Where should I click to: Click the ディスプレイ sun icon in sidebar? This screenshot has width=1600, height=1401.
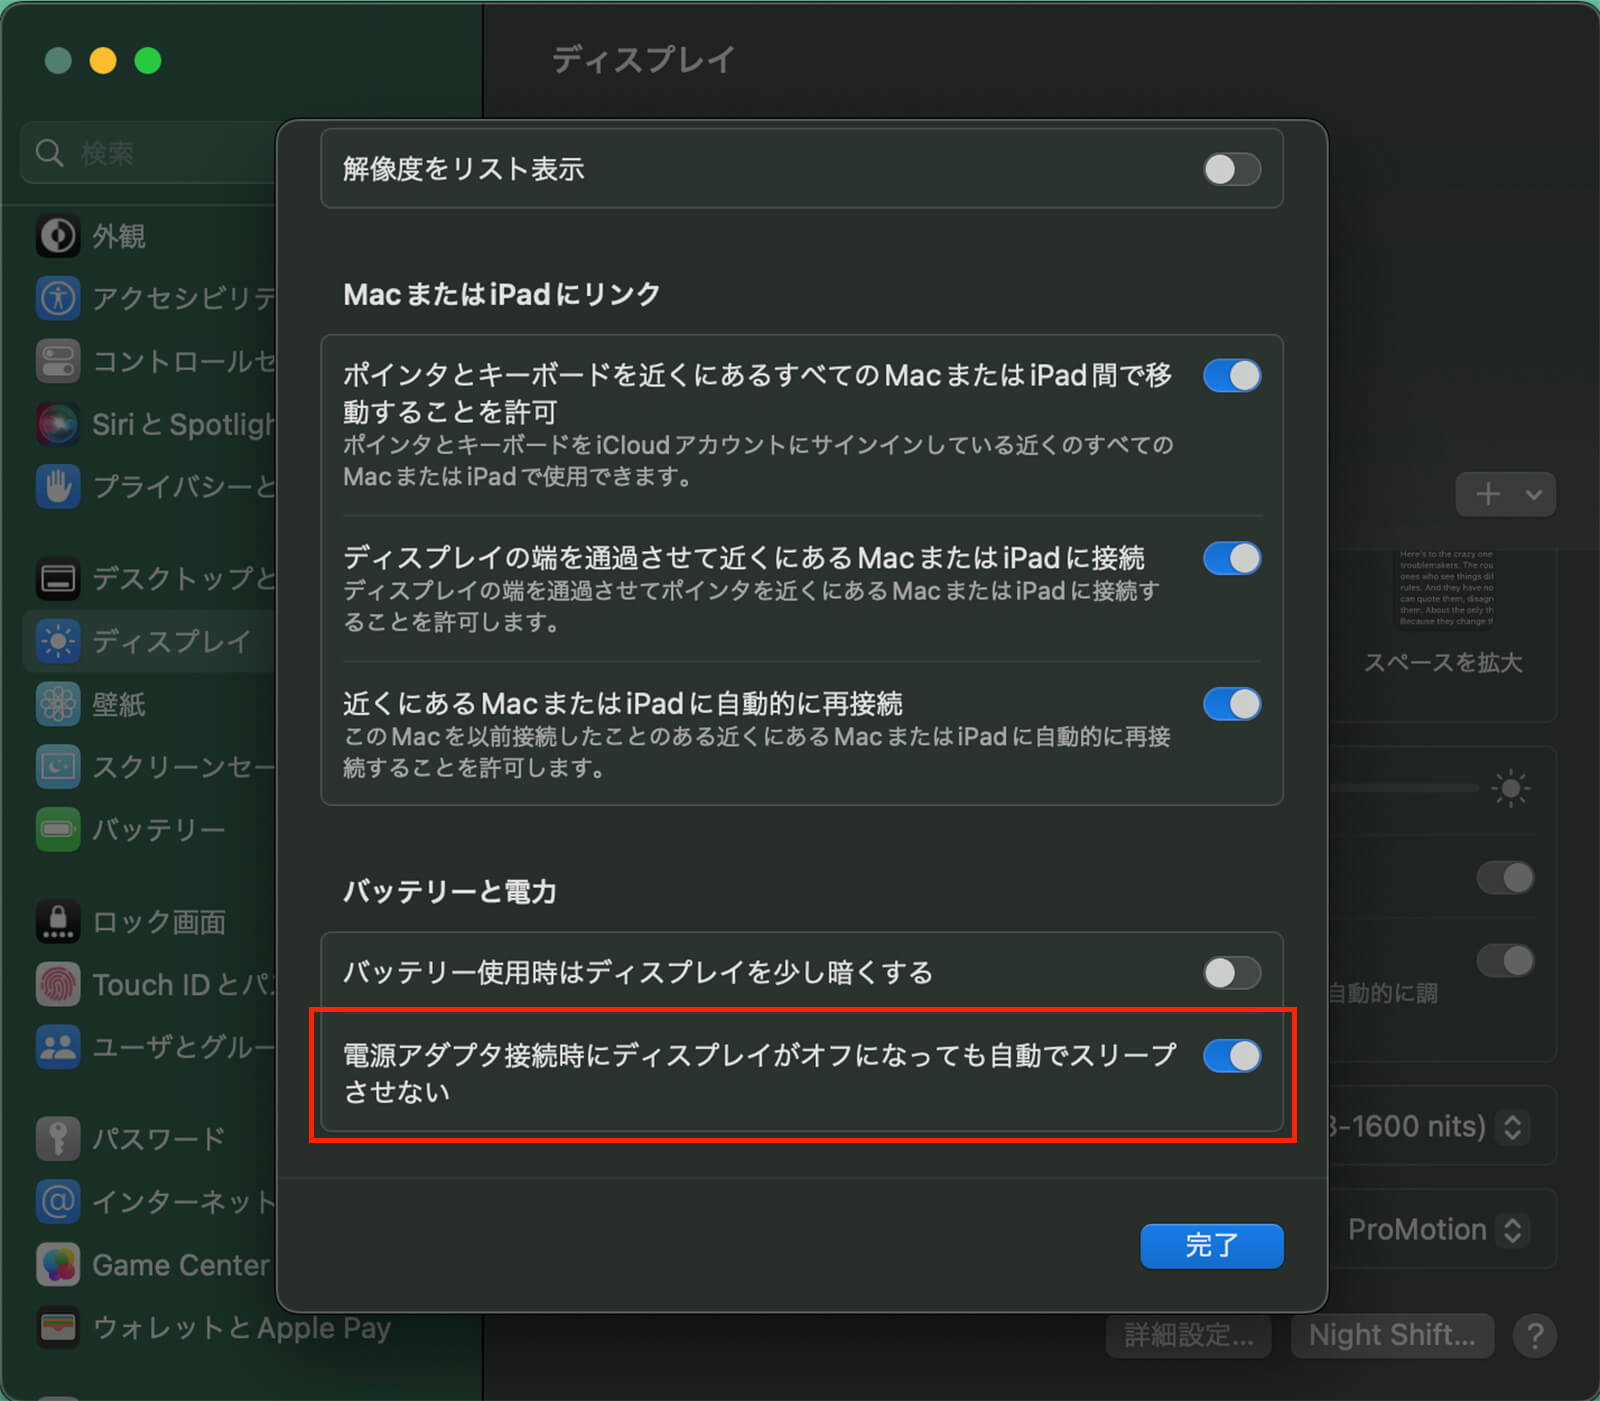click(x=58, y=641)
